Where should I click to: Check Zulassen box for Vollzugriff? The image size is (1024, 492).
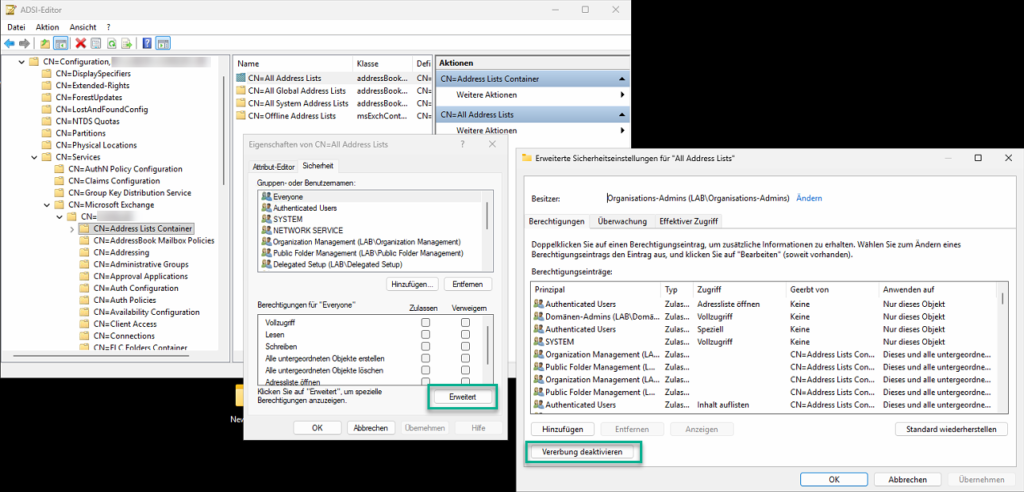coord(425,323)
